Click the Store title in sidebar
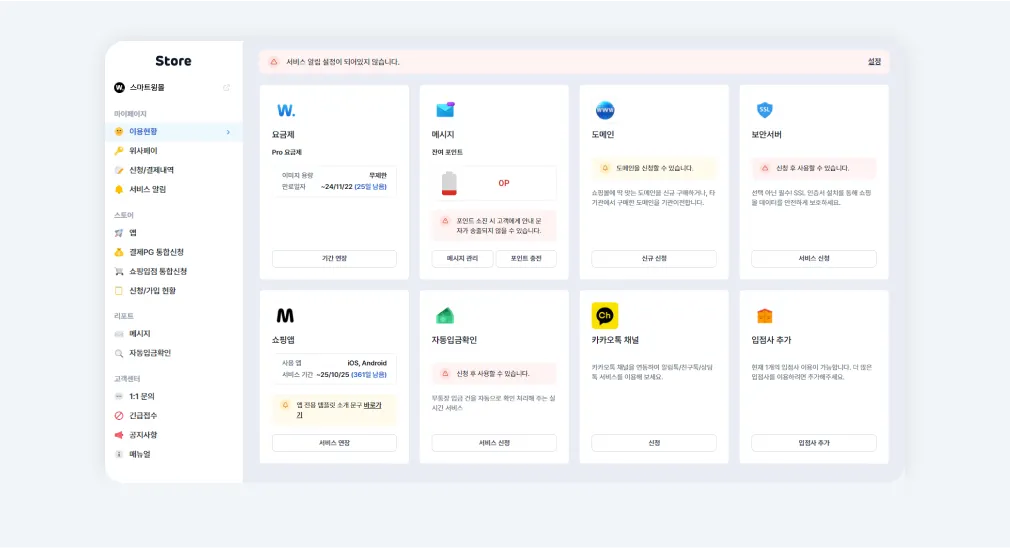1010x548 pixels. (173, 61)
